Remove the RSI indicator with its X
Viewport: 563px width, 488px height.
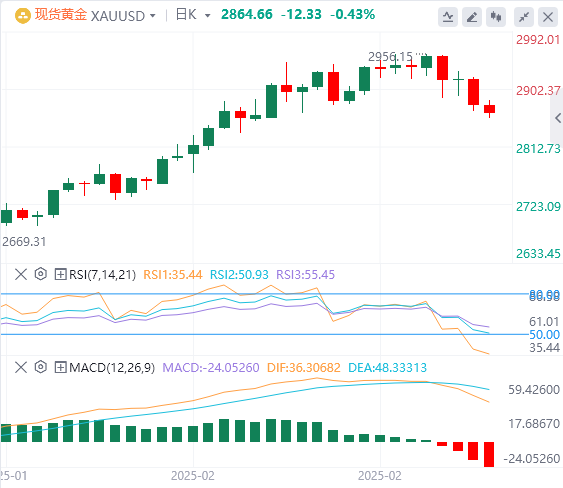point(21,275)
